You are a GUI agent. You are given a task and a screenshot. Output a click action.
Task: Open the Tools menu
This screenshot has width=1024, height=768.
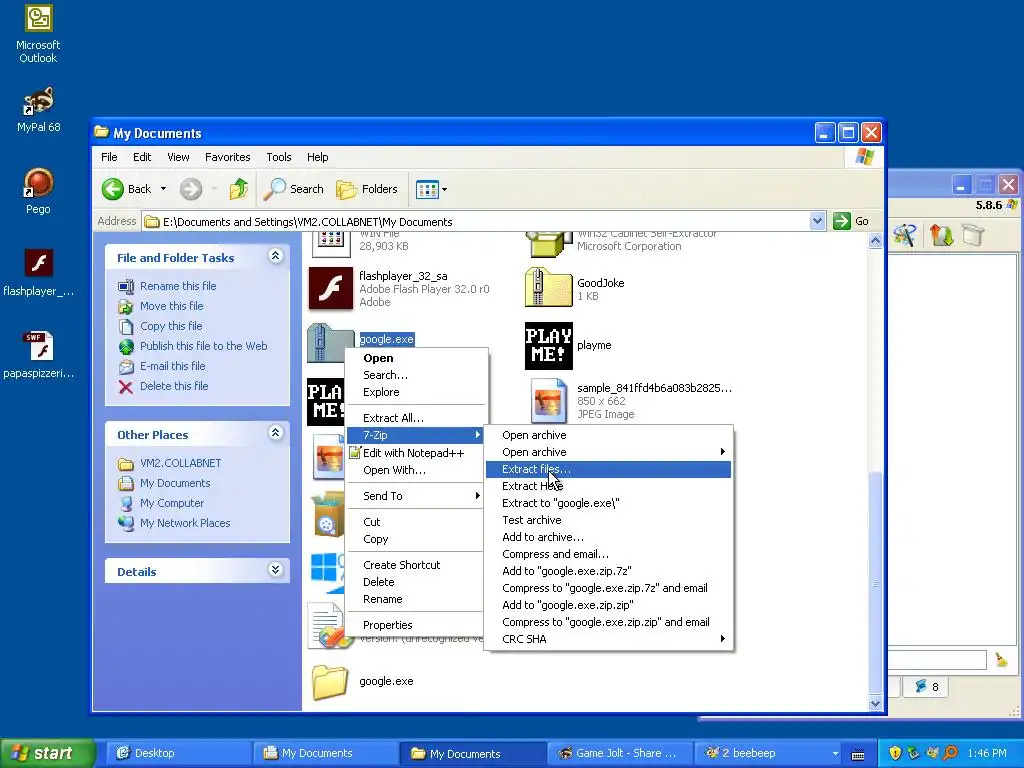click(x=279, y=157)
